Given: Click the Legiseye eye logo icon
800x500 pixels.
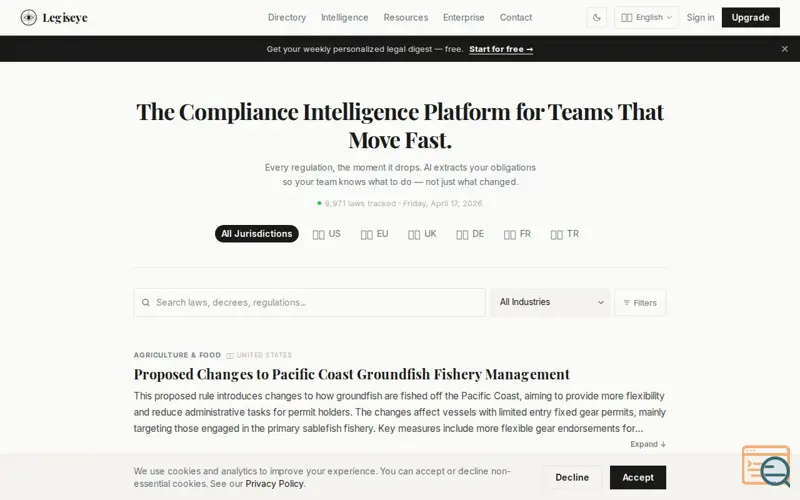Looking at the screenshot, I should tap(29, 17).
